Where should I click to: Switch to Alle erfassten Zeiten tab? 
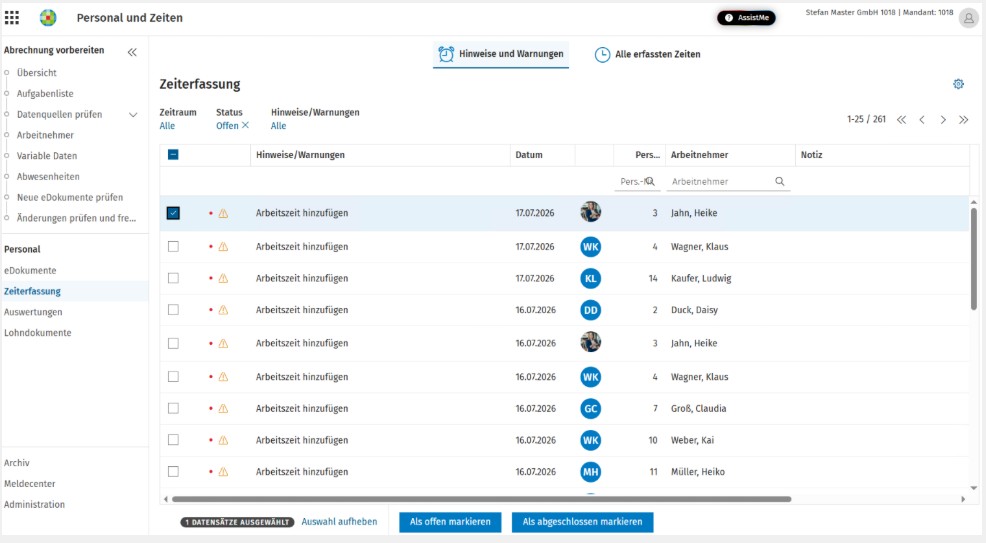(x=648, y=54)
